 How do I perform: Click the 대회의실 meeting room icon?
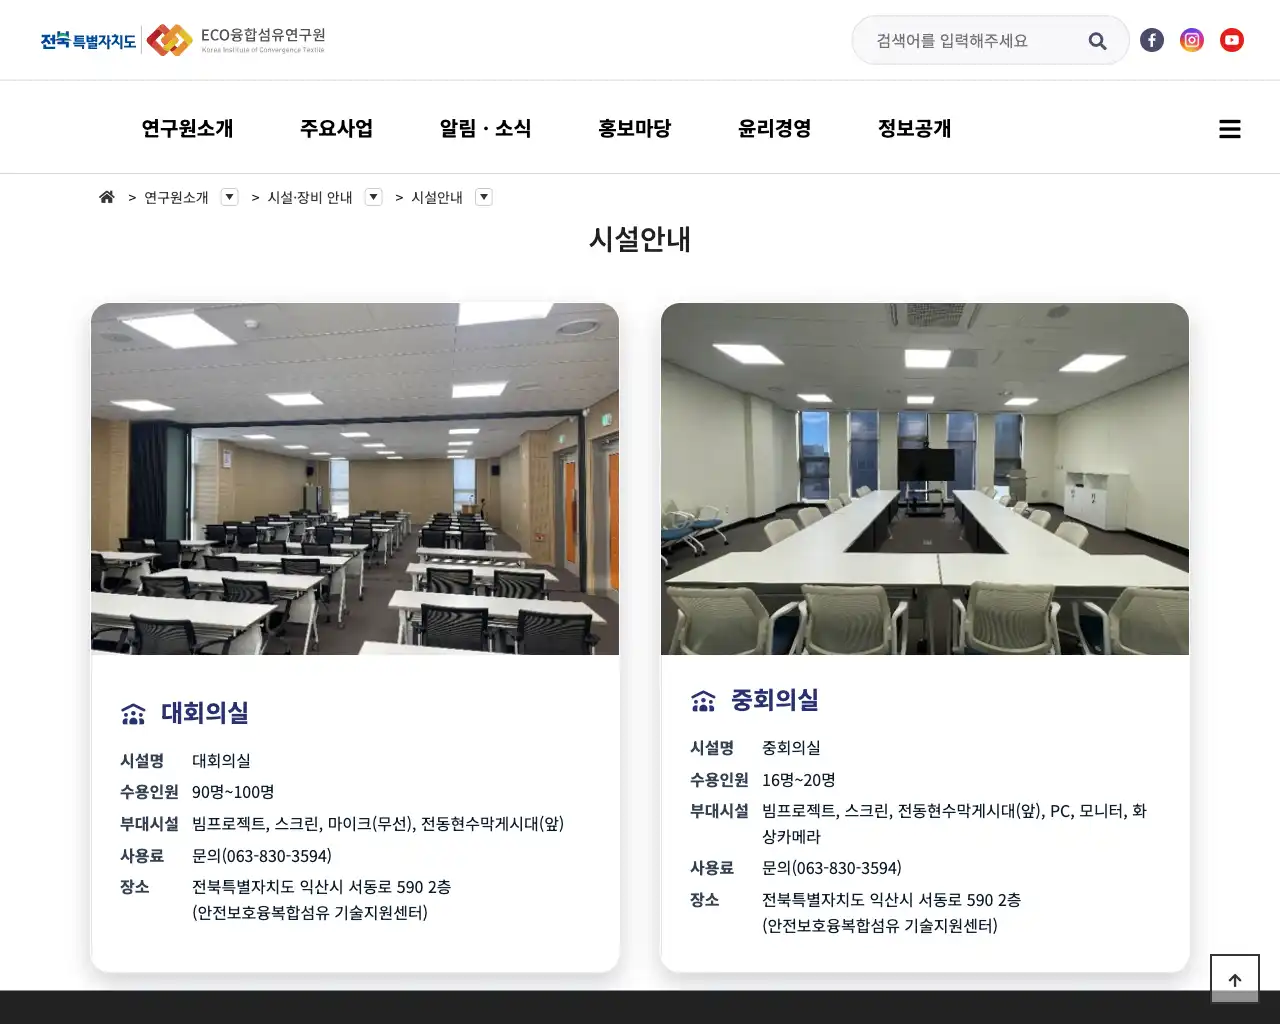[x=133, y=713]
